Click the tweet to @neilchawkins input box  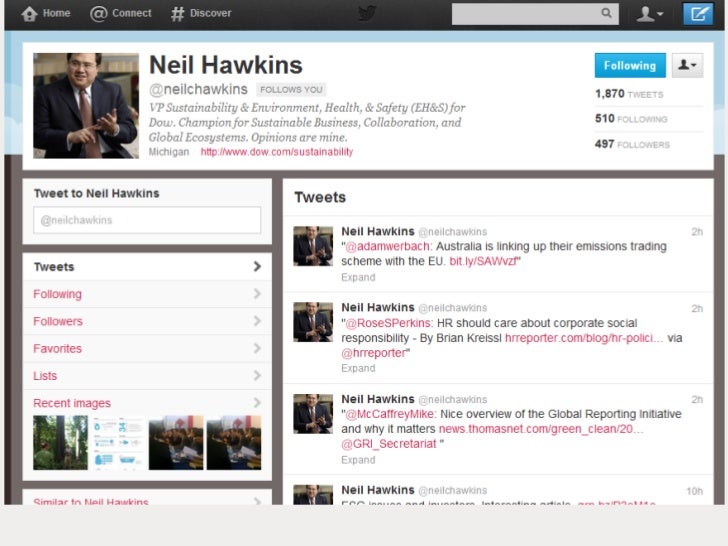[147, 220]
